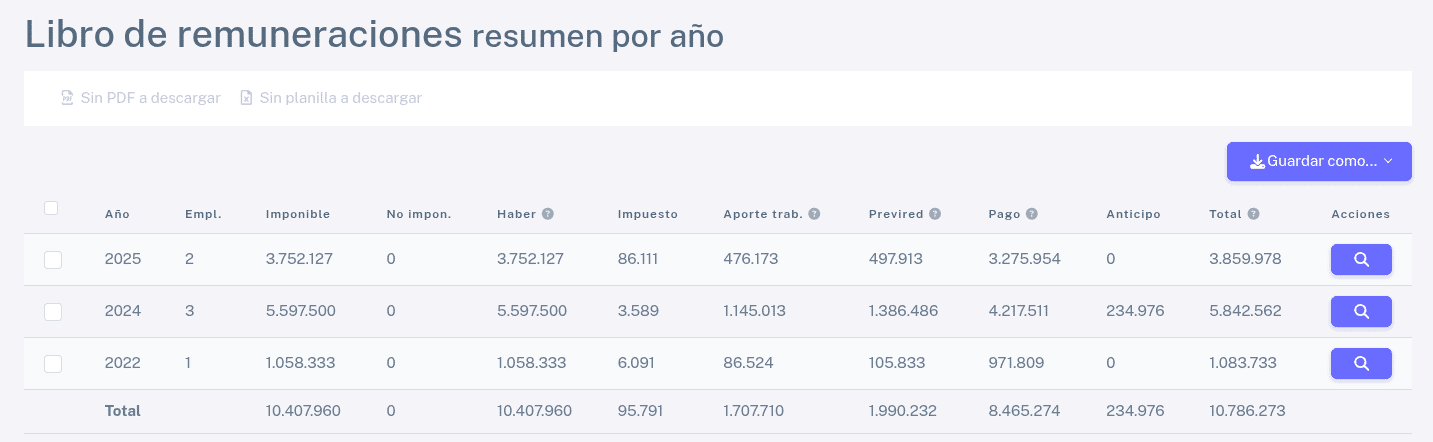Click the Aporte trab. help icon

pyautogui.click(x=814, y=214)
